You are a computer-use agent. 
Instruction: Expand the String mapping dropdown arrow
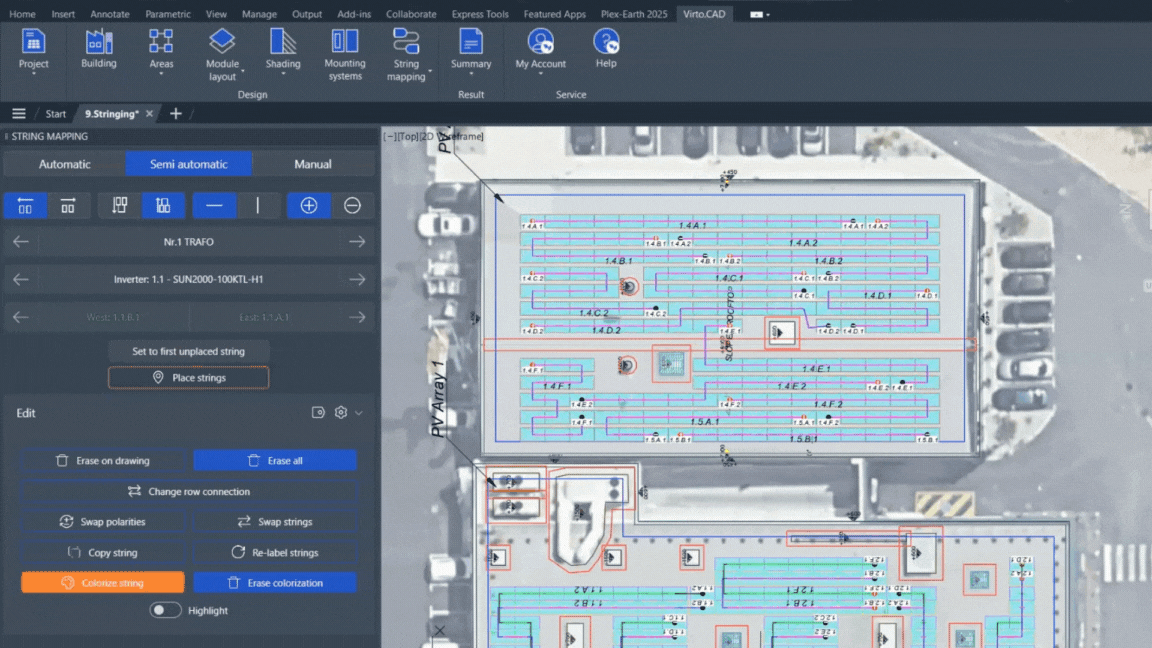pyautogui.click(x=430, y=71)
